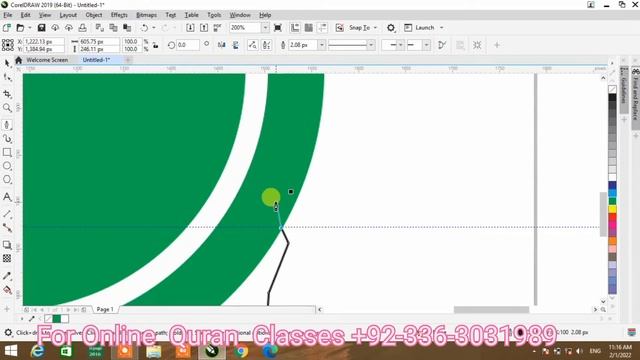Toggle Show Rulers button

tap(295, 28)
